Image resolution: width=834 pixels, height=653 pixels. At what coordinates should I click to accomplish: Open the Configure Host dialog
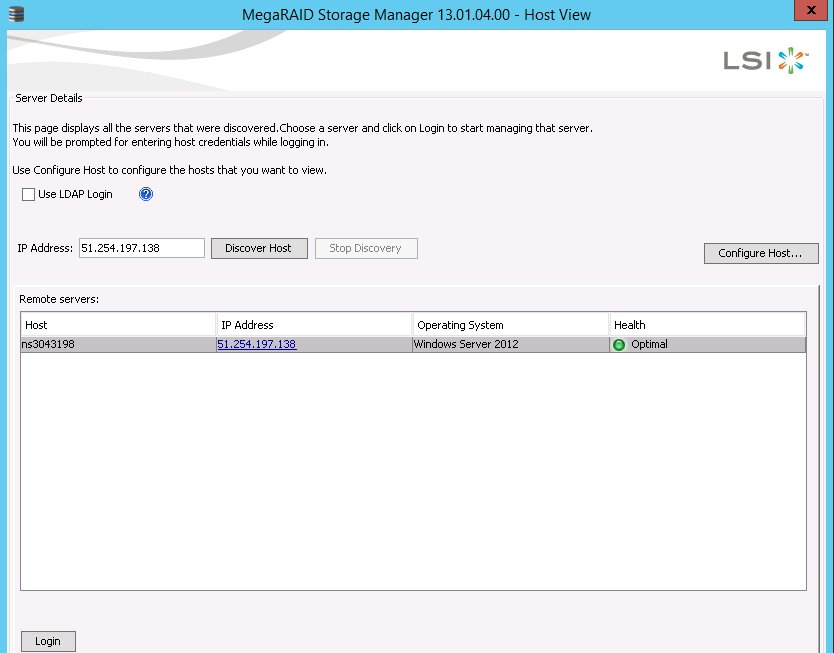tap(761, 253)
